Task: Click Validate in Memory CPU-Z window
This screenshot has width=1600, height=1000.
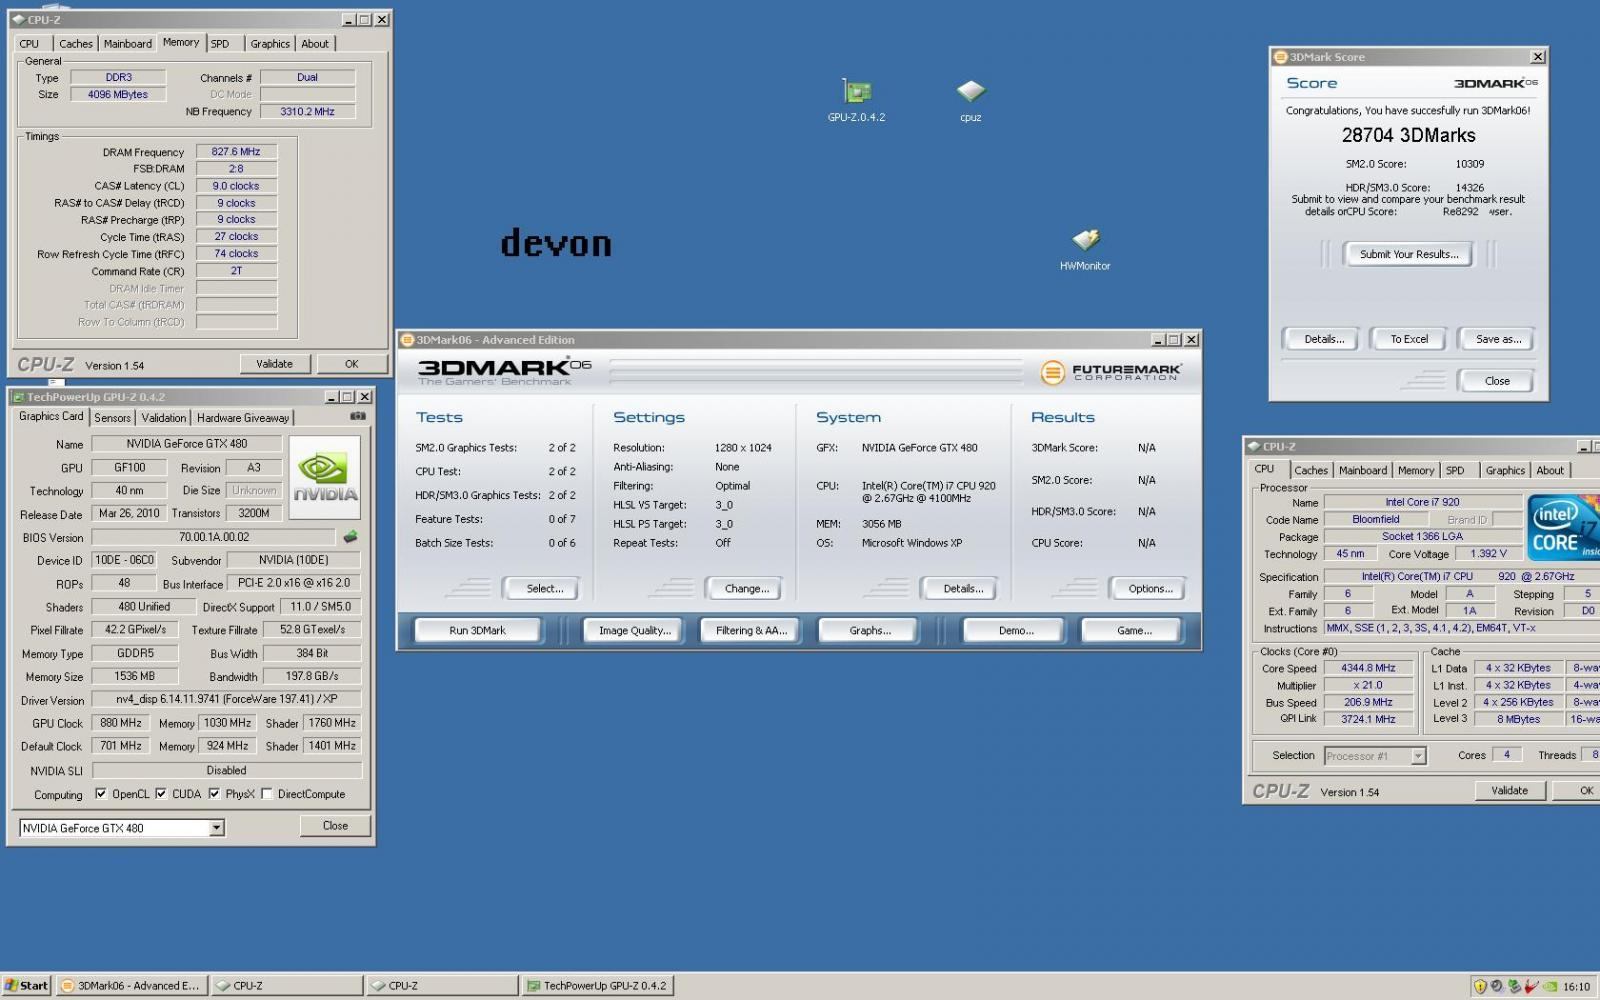Action: tap(274, 364)
